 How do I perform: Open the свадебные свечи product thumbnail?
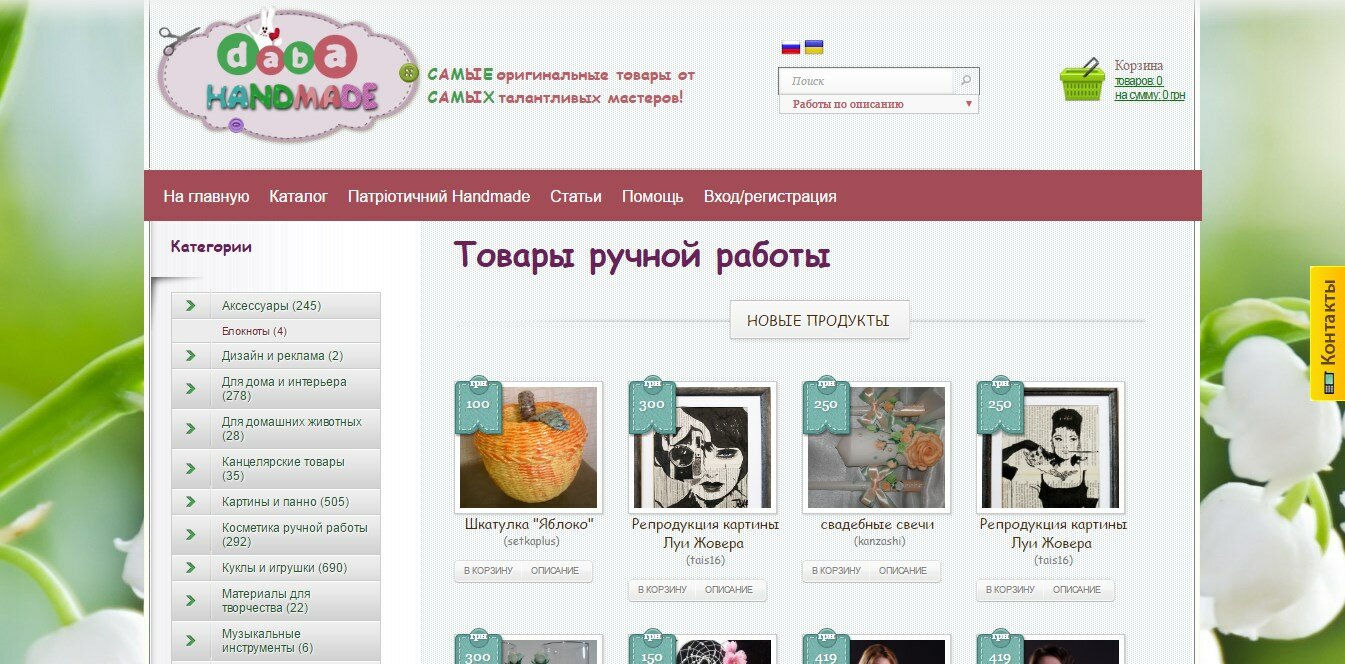tap(877, 447)
